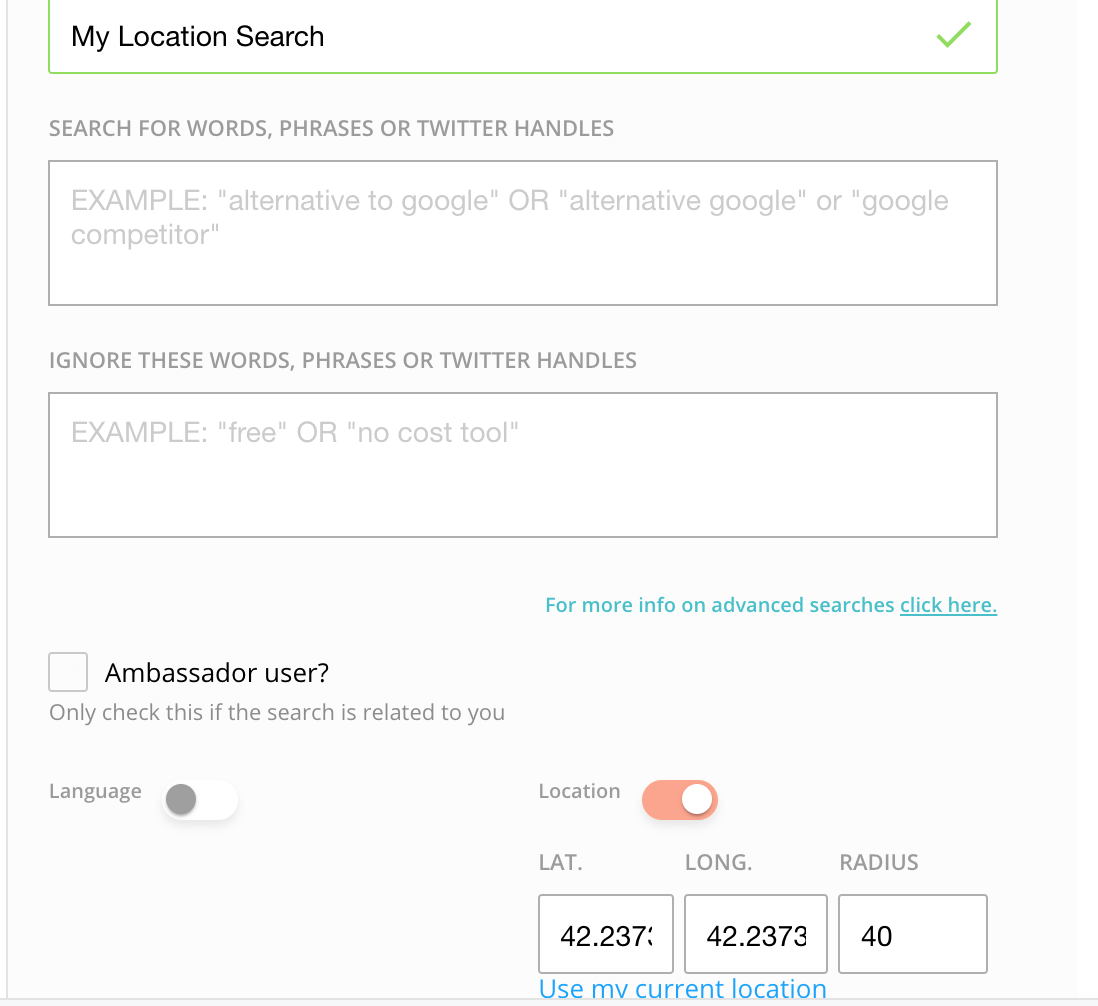Viewport: 1098px width, 1006px height.
Task: Click the 'Ambassador user?' label text
Action: coord(217,673)
